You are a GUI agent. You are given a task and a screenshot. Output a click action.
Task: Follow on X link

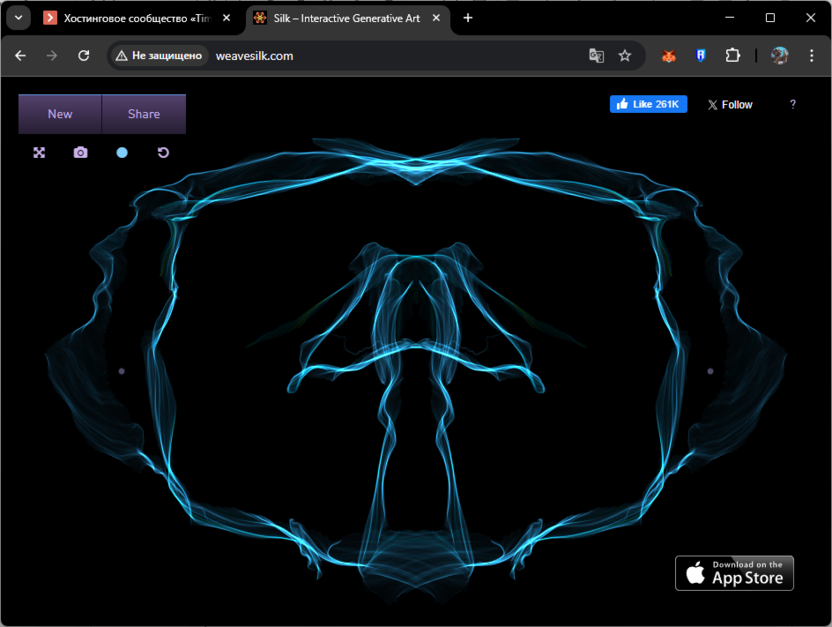(730, 105)
